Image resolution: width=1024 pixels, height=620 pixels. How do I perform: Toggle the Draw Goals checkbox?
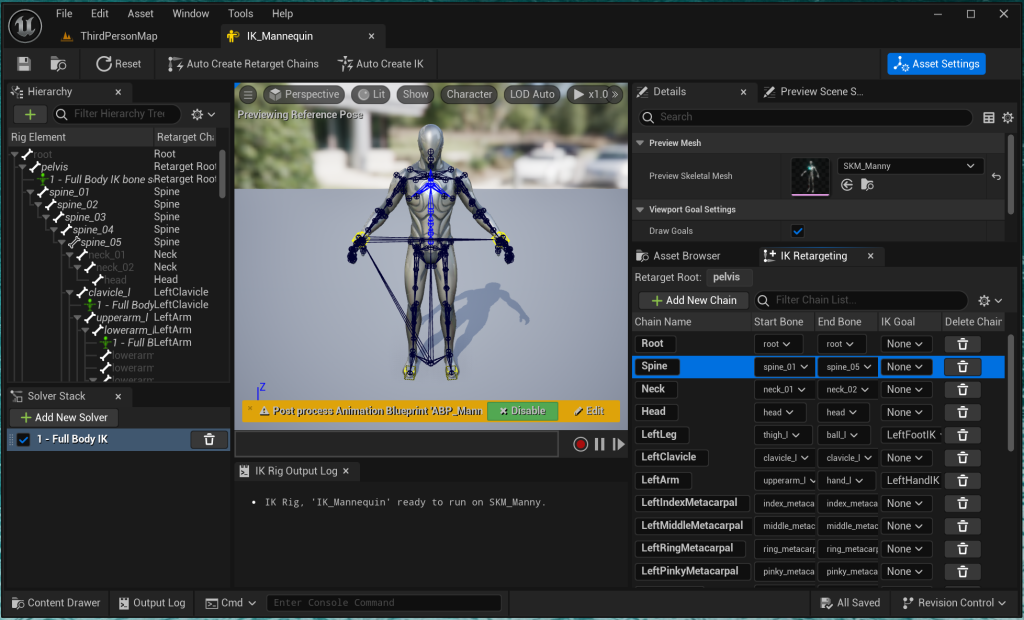pos(797,231)
